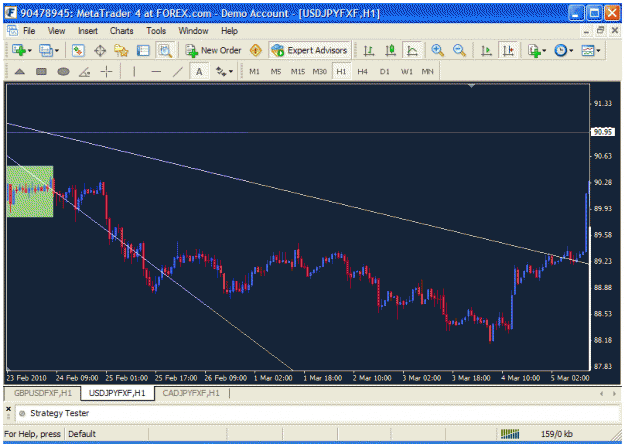This screenshot has width=625, height=444.
Task: Toggle the Chart Shift icon
Action: pyautogui.click(x=508, y=51)
